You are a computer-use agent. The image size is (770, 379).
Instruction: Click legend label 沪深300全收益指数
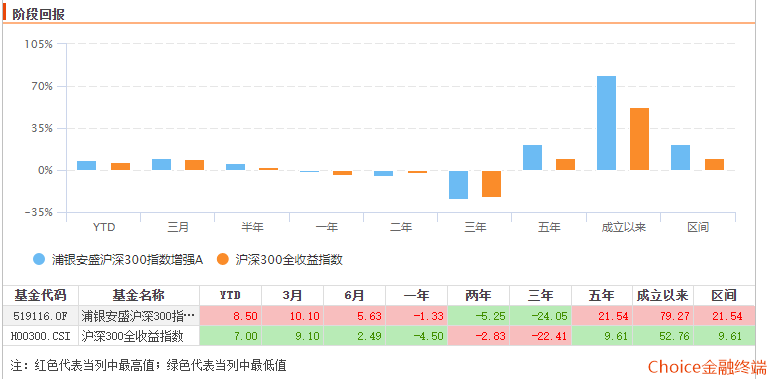click(289, 260)
